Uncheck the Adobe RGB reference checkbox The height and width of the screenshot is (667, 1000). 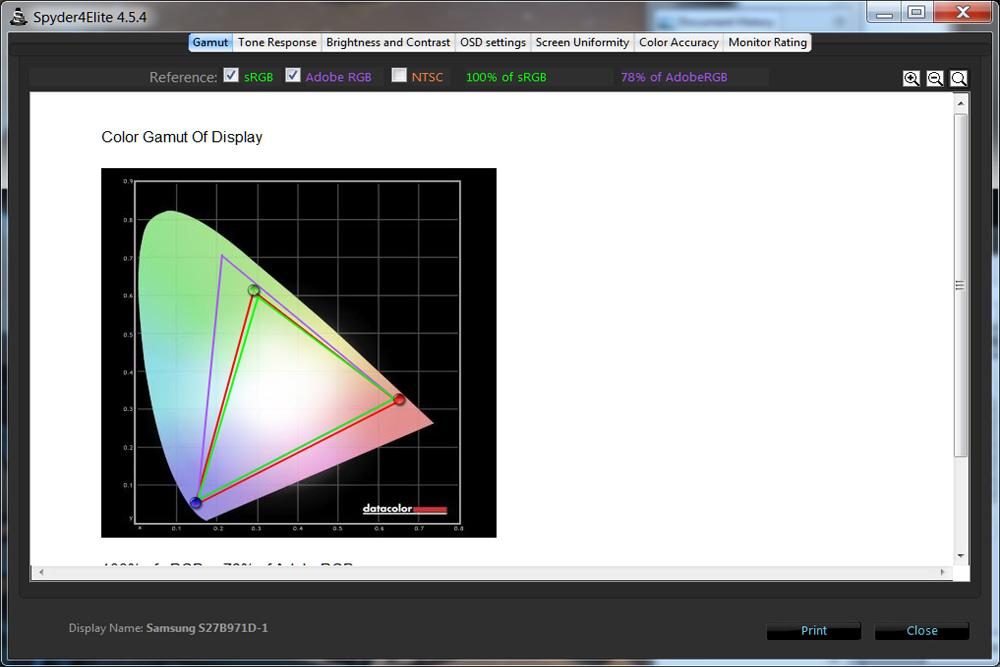[293, 75]
